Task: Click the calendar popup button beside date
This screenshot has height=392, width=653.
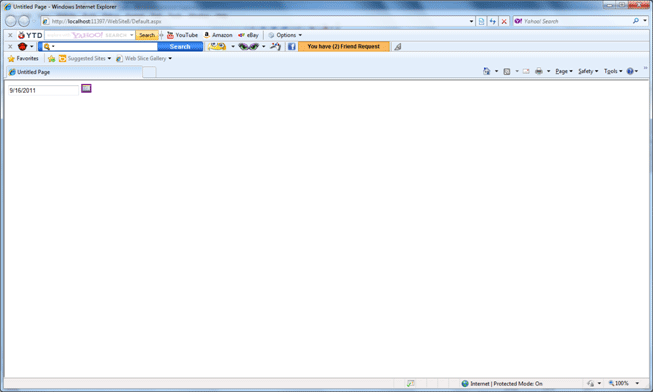Action: click(x=86, y=88)
